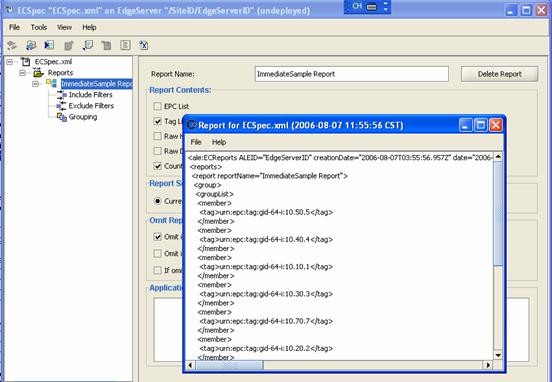Select the ECSpec.xml tree label
Image resolution: width=552 pixels, height=382 pixels.
click(x=54, y=62)
